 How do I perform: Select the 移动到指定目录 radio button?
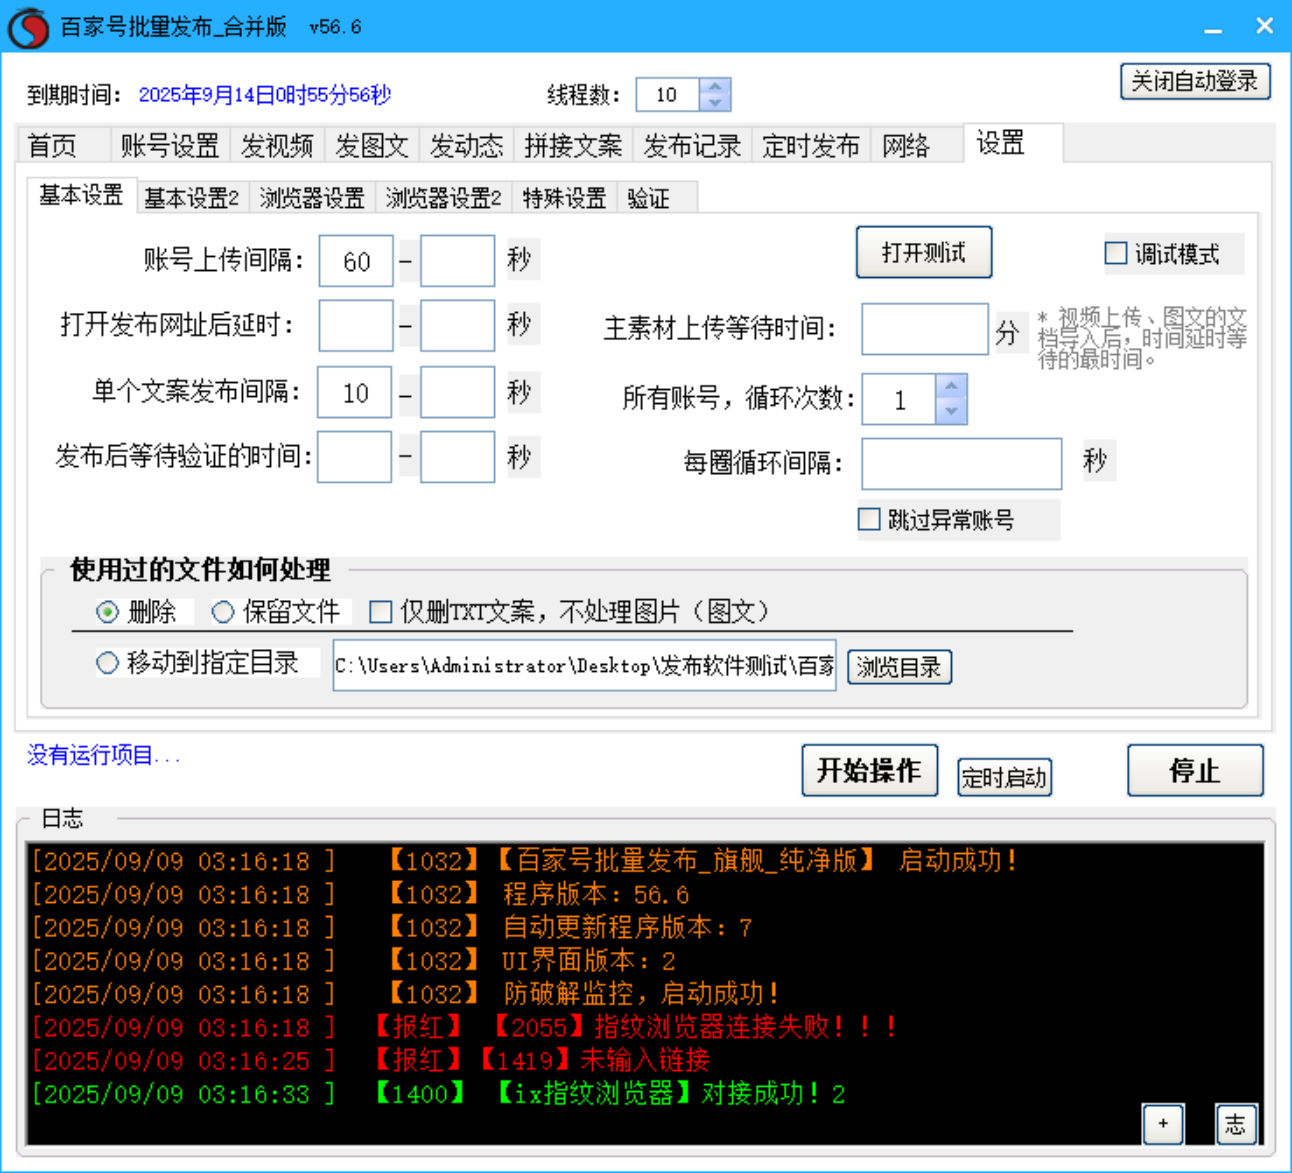(x=109, y=662)
